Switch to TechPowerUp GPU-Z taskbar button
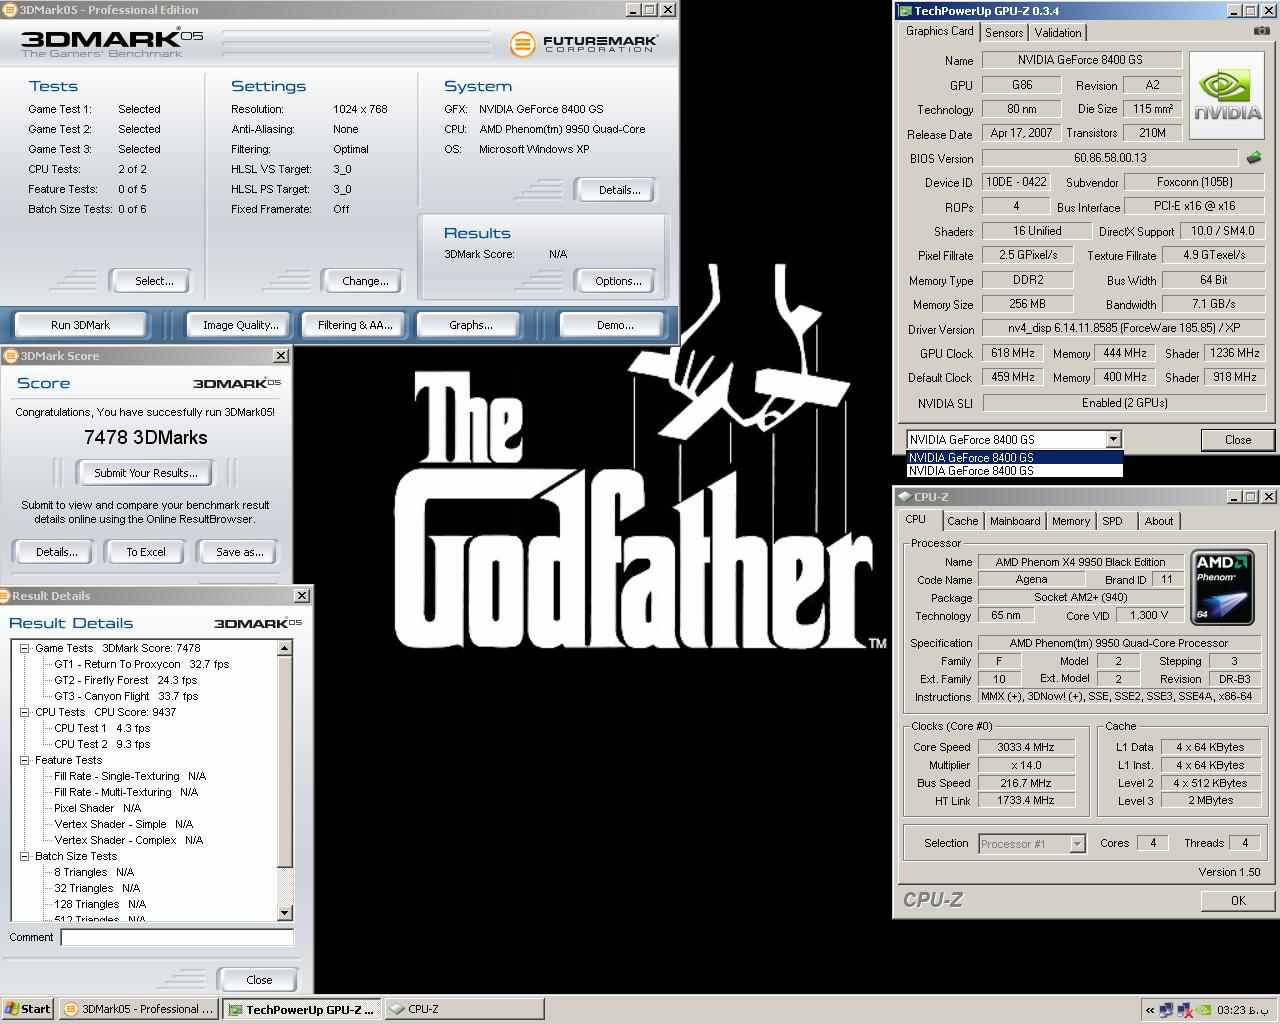 (x=302, y=1009)
